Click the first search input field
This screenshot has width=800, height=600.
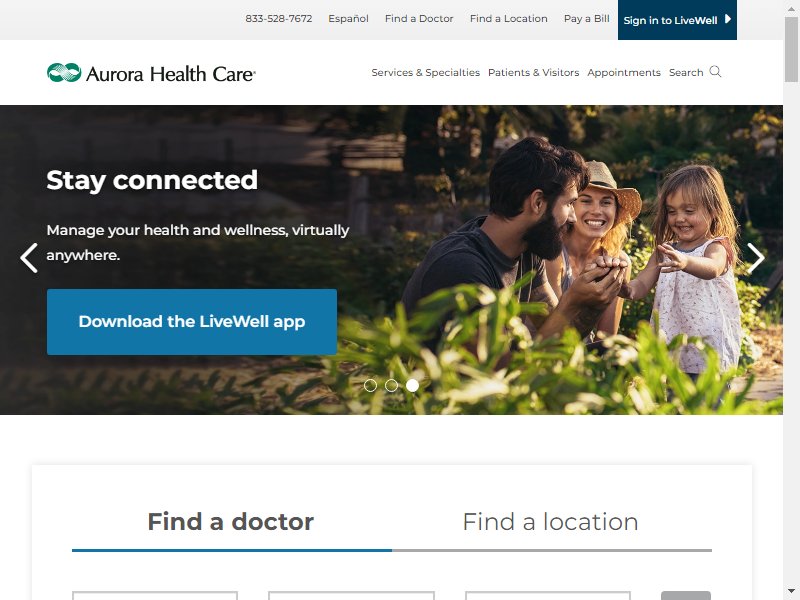click(x=155, y=595)
